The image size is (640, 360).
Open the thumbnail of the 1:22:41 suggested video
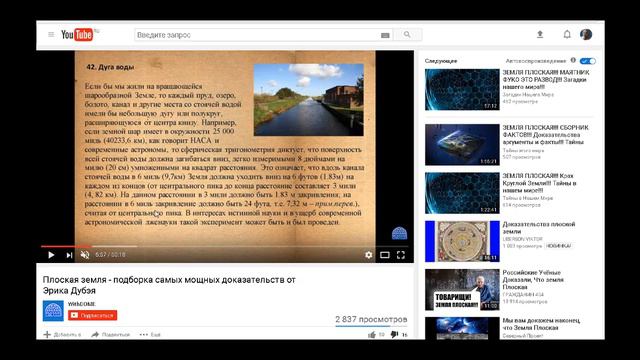click(x=462, y=193)
